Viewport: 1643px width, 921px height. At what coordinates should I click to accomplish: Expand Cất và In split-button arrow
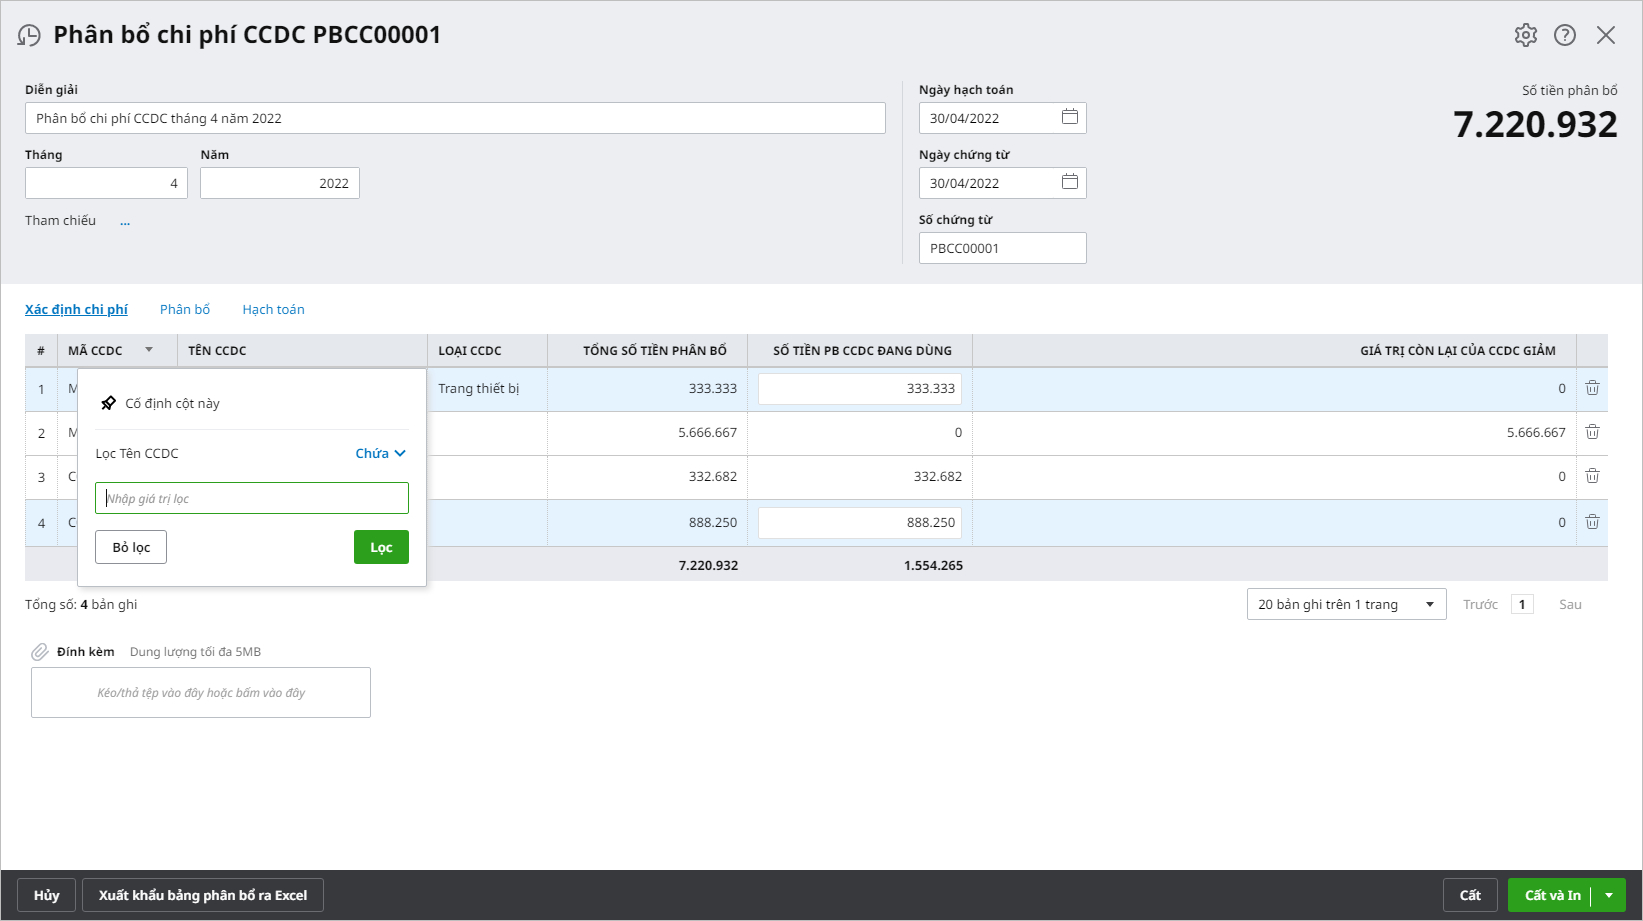coord(1609,895)
